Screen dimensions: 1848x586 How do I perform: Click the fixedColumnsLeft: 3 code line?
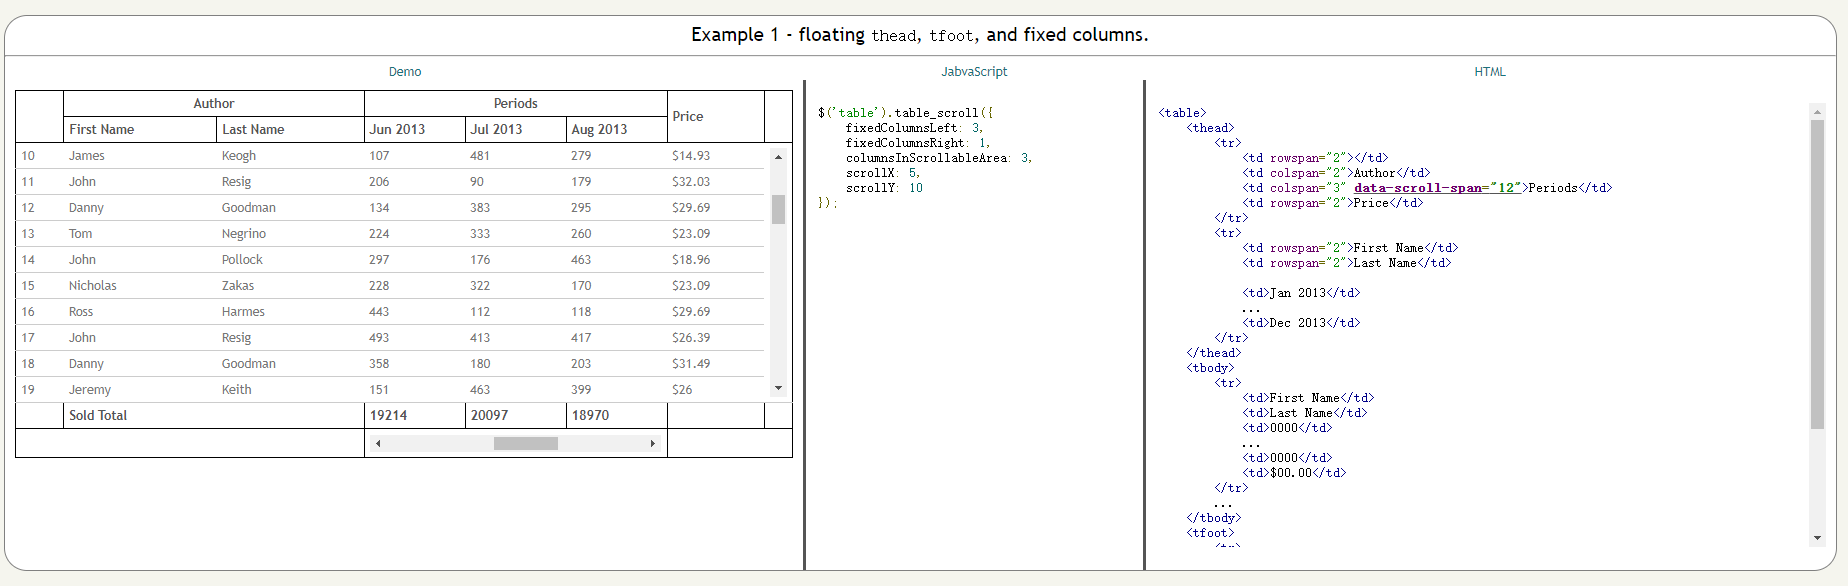[x=914, y=128]
